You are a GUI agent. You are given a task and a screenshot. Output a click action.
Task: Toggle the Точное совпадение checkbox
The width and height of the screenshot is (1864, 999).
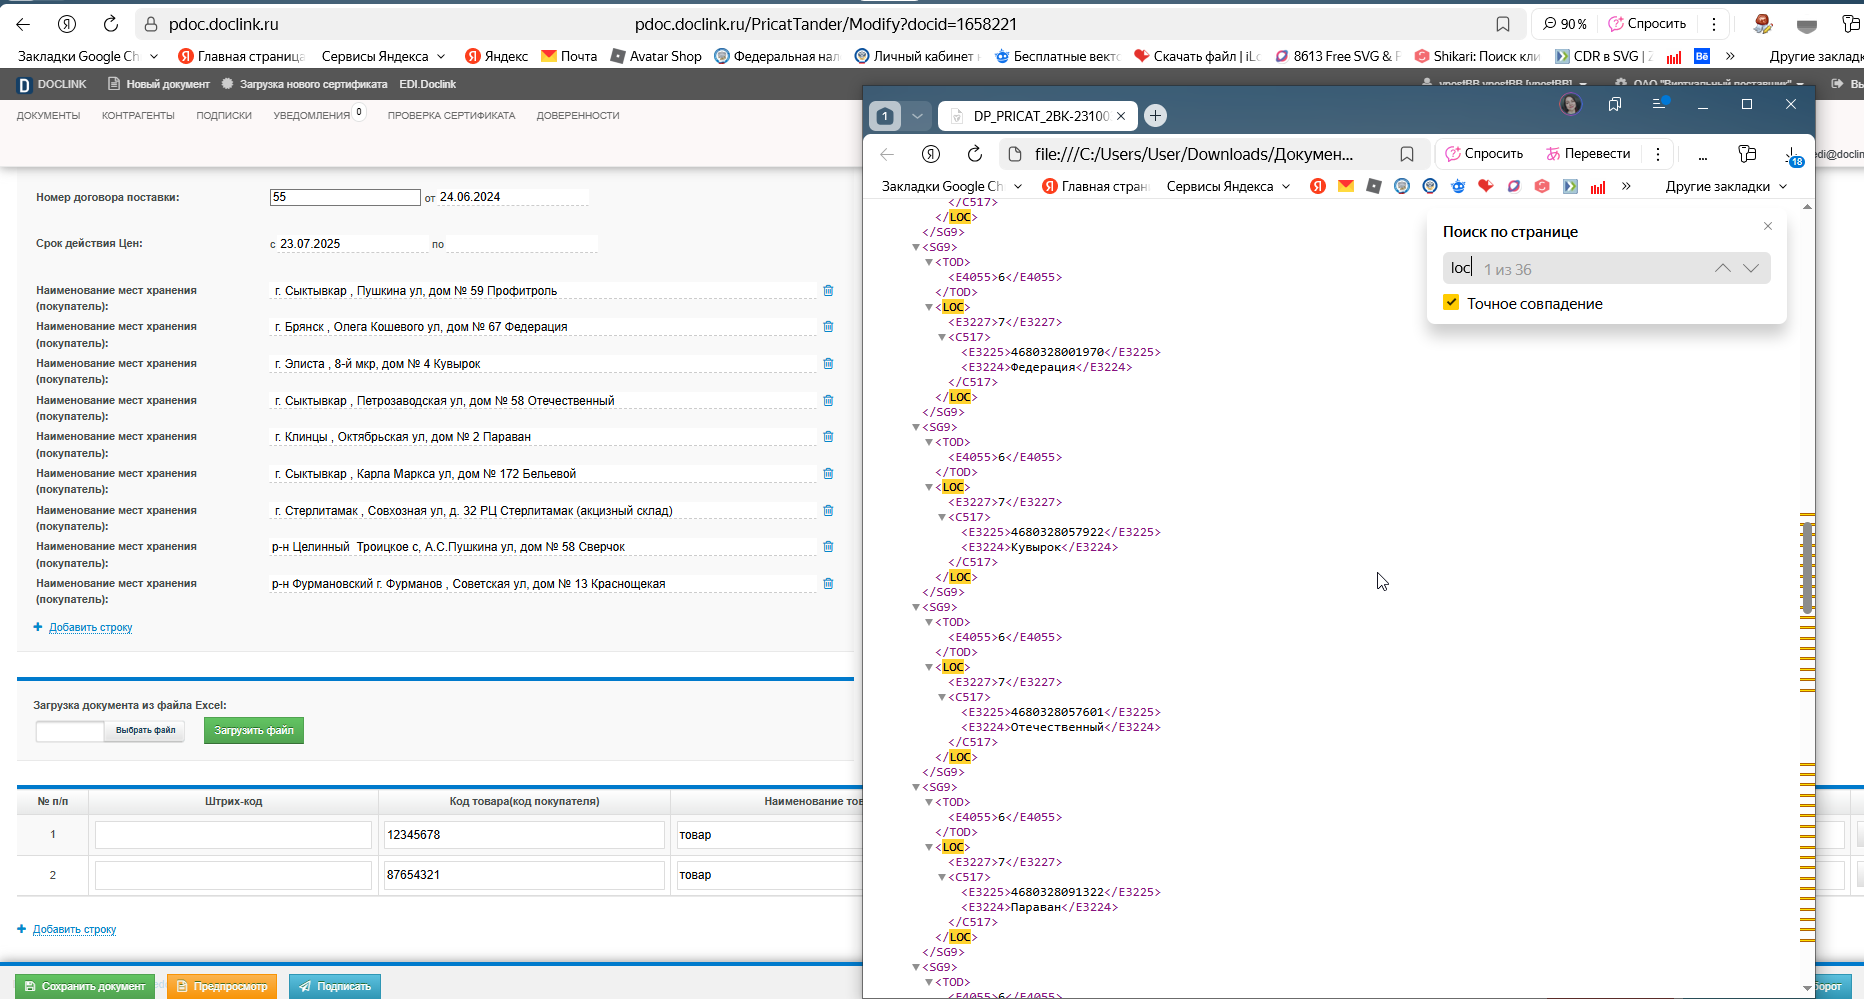click(x=1451, y=302)
